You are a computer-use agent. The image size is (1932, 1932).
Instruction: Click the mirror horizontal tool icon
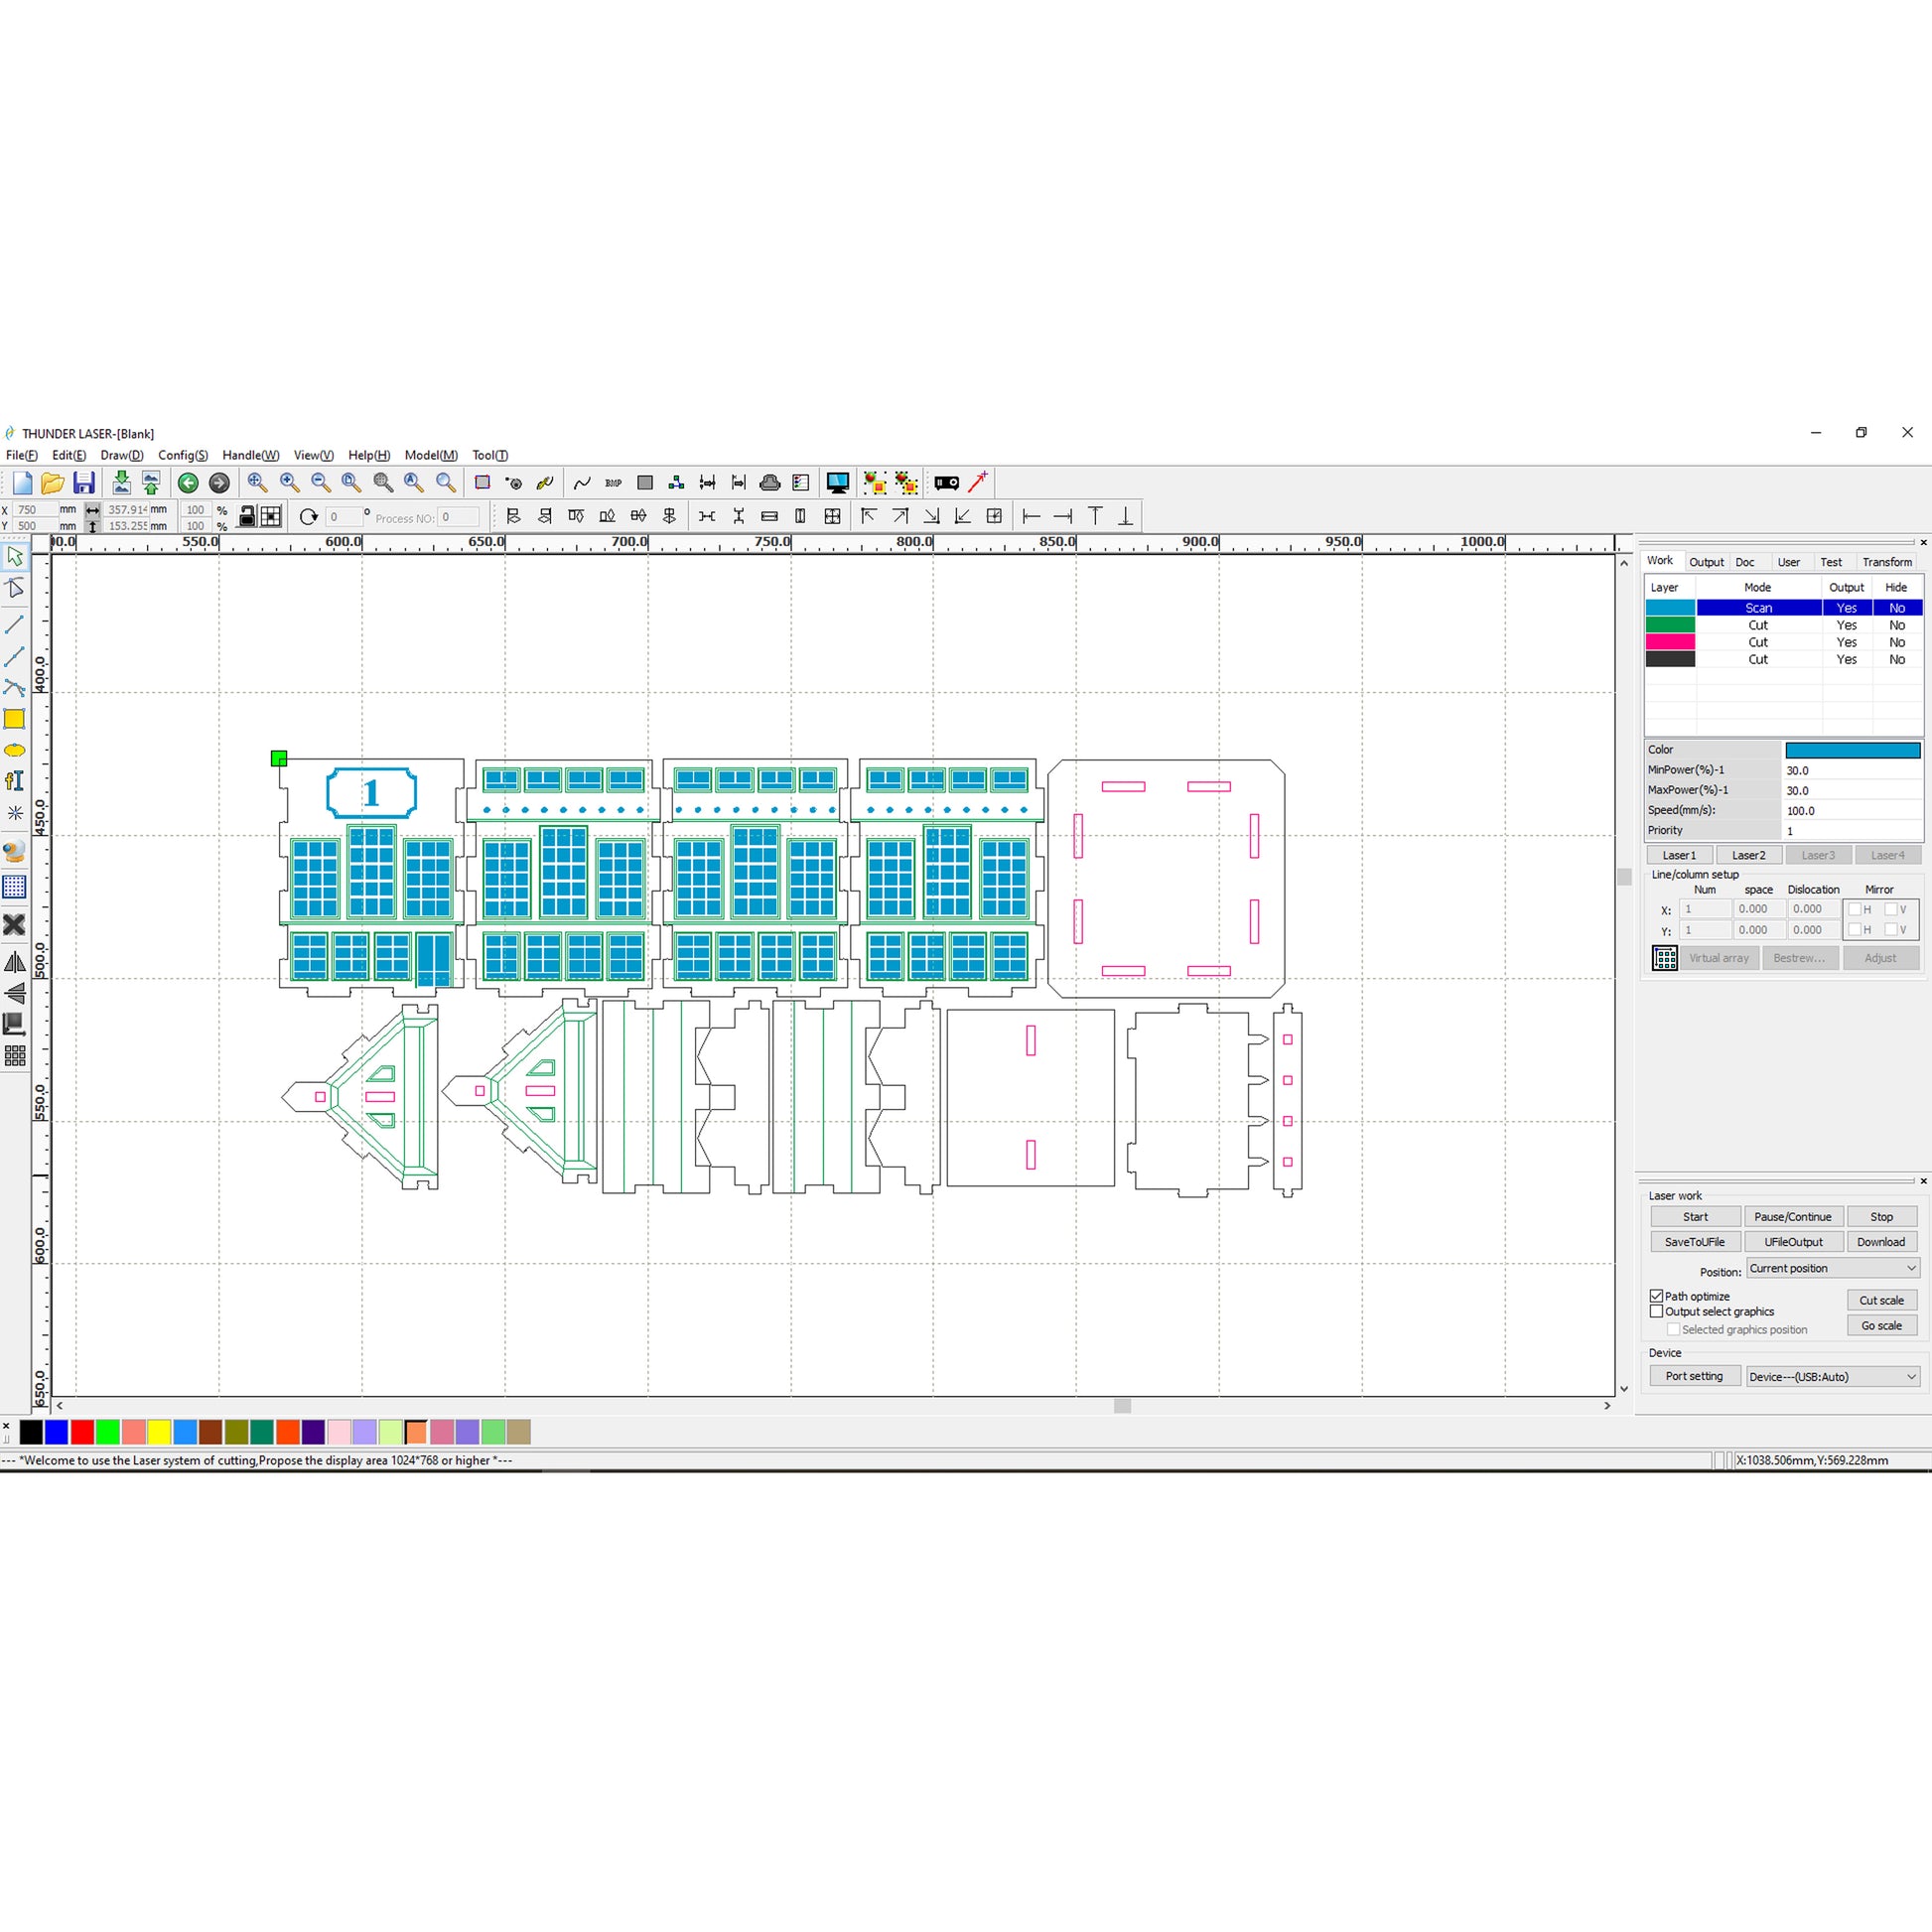(15, 962)
